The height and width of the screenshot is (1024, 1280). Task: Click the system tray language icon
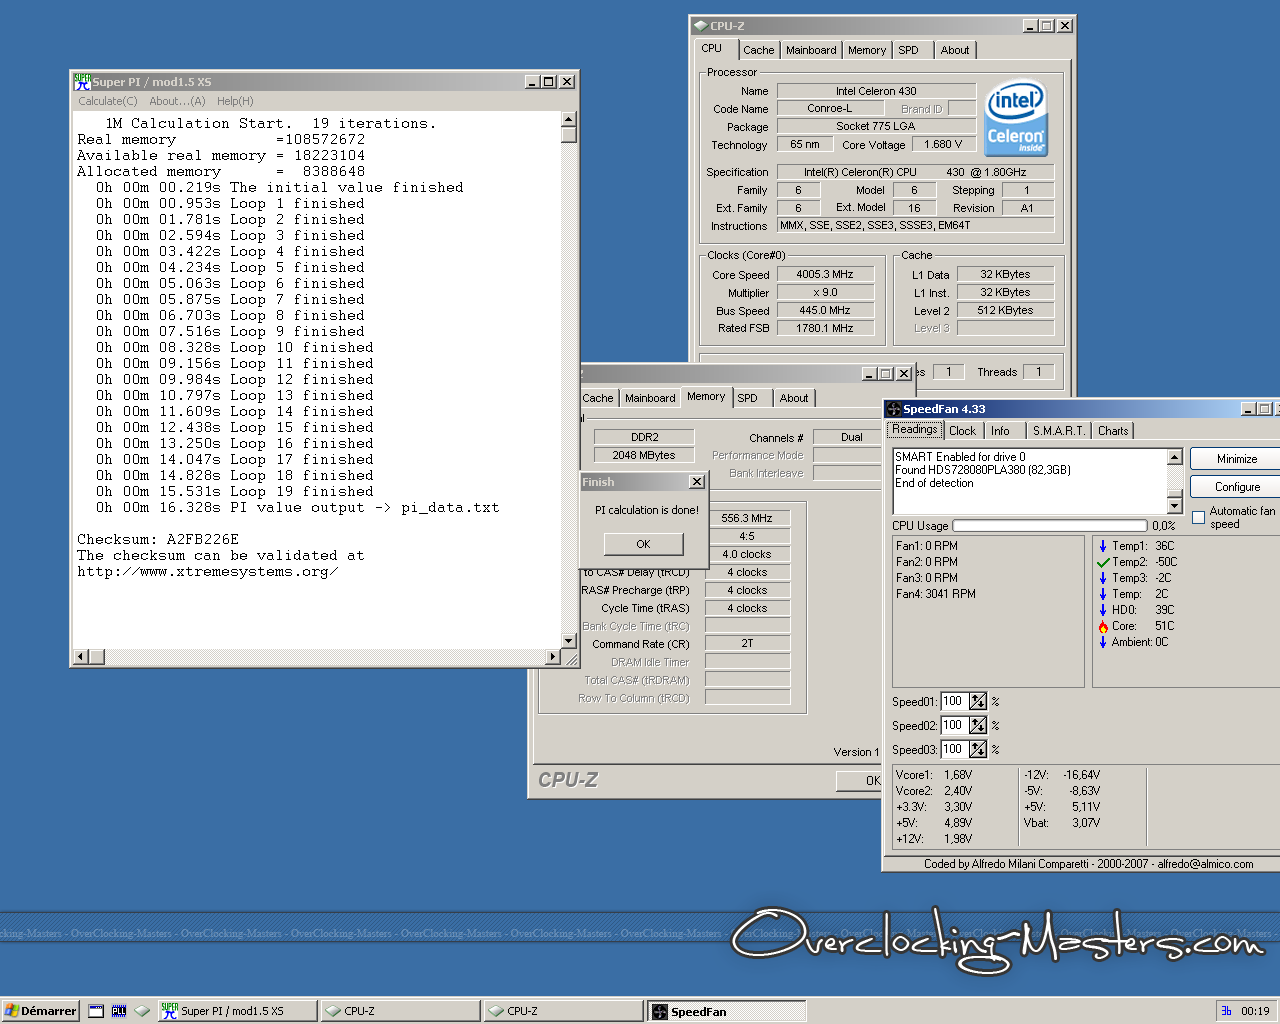click(1226, 1011)
